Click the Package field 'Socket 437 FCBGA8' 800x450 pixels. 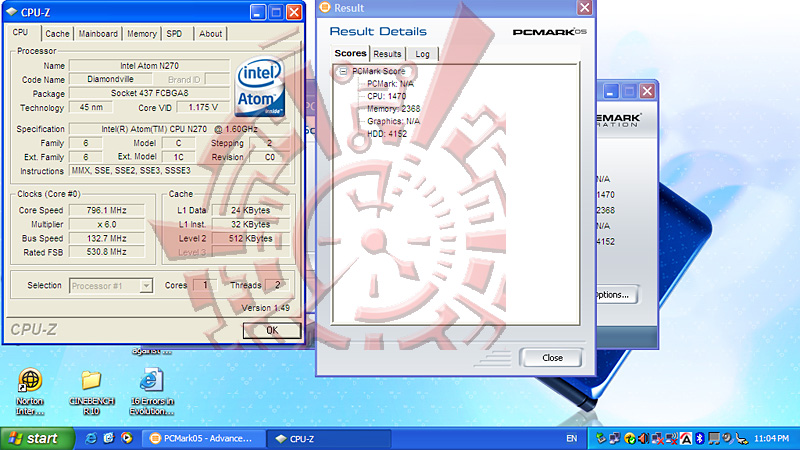[x=149, y=93]
